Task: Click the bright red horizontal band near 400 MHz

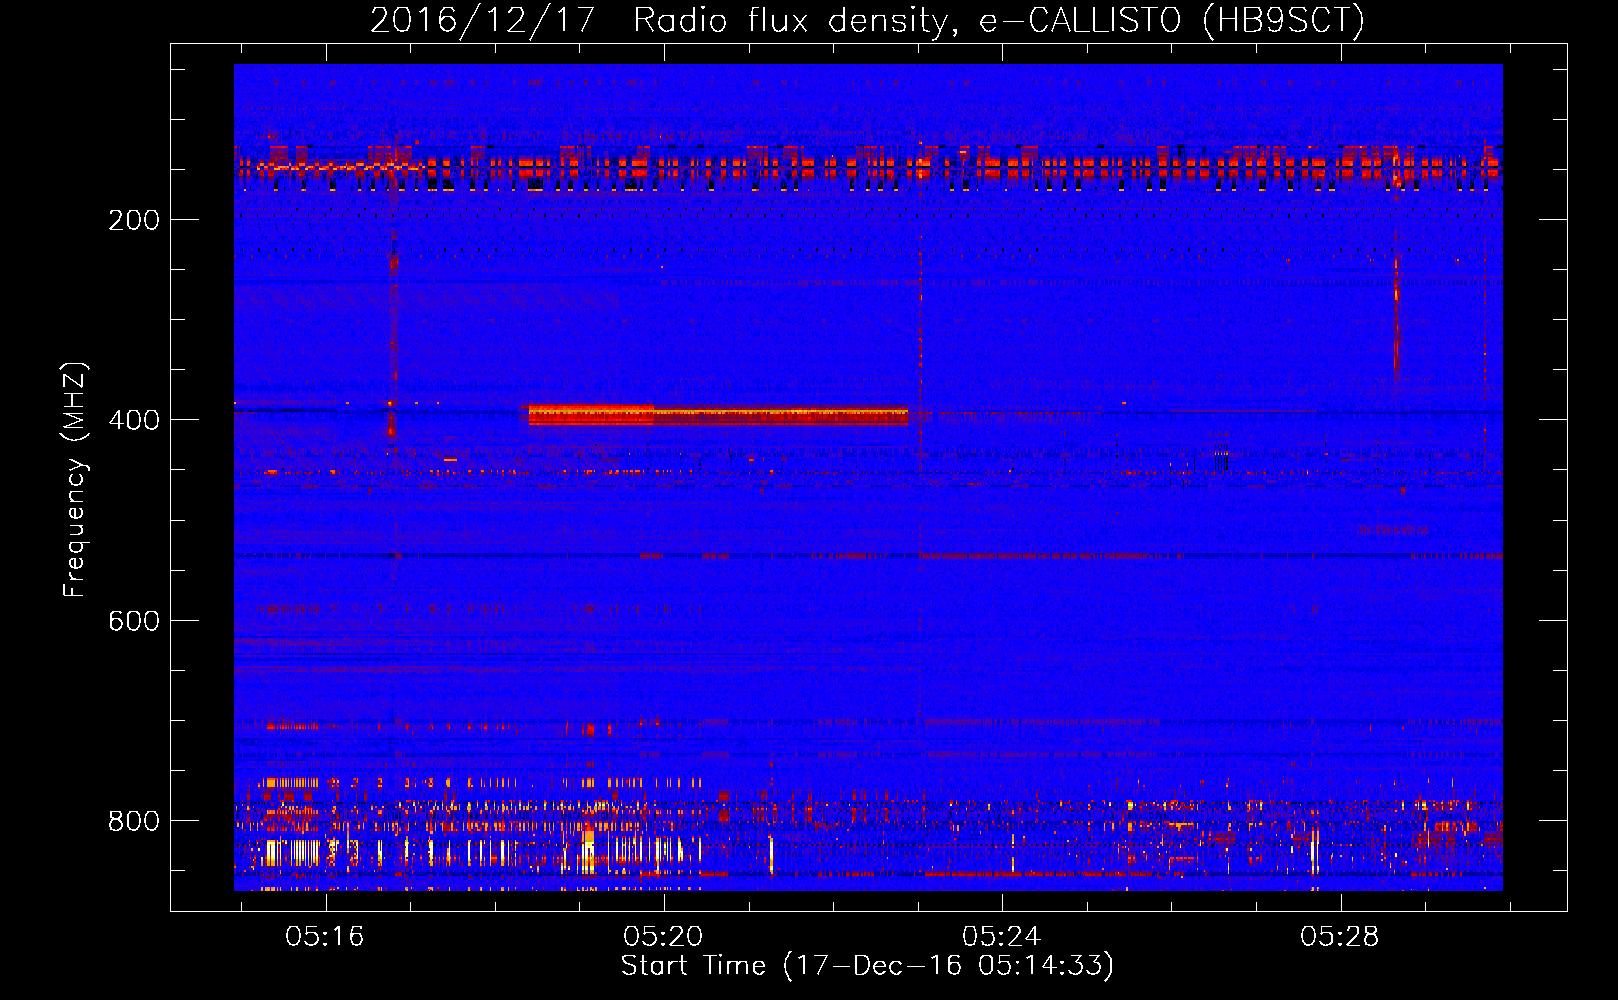Action: [x=718, y=415]
